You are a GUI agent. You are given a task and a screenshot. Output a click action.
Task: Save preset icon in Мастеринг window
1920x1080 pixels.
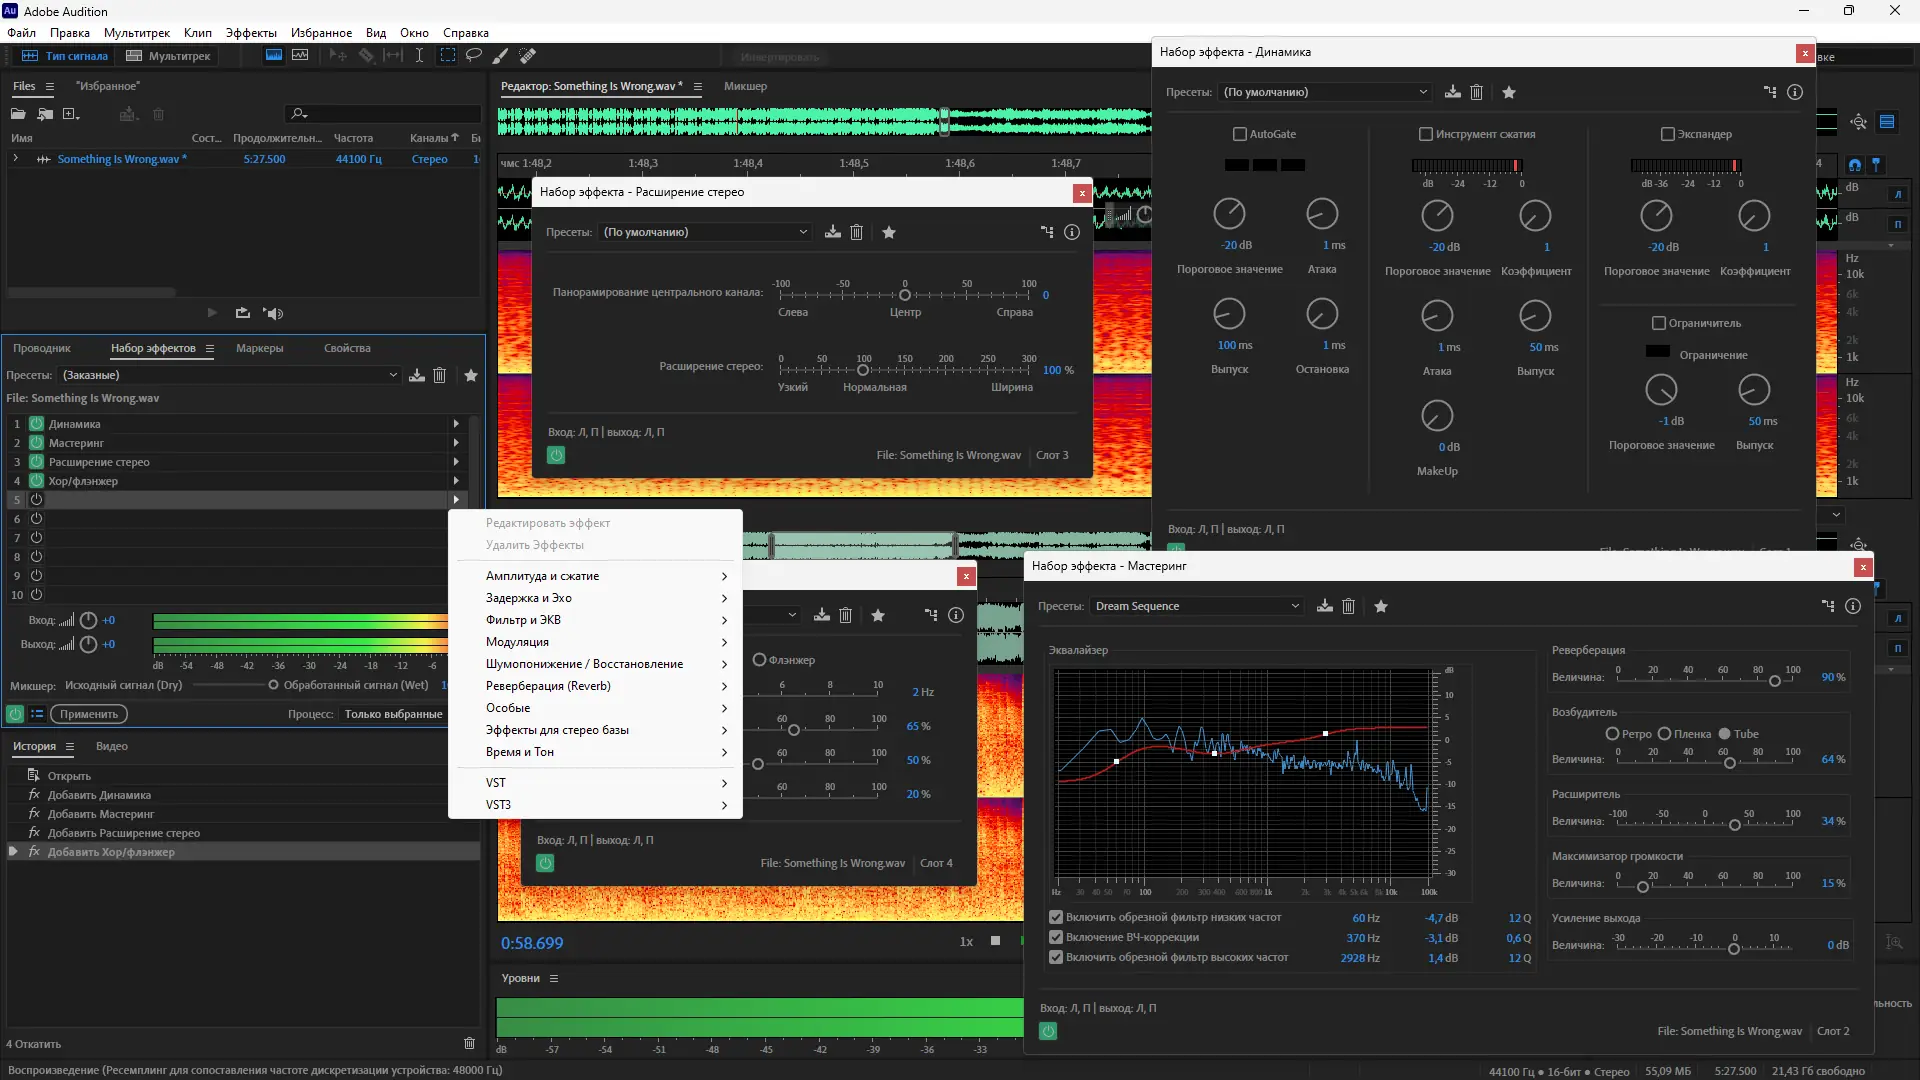tap(1325, 606)
